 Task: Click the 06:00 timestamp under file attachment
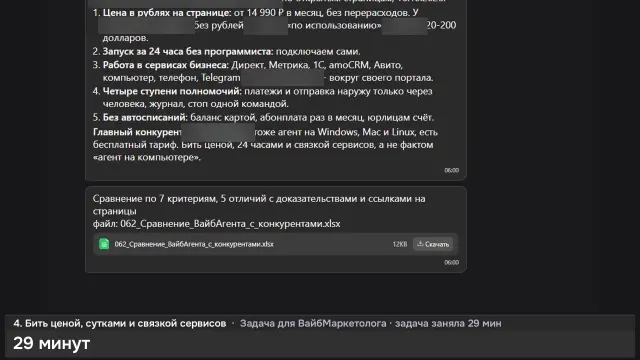[x=451, y=262]
